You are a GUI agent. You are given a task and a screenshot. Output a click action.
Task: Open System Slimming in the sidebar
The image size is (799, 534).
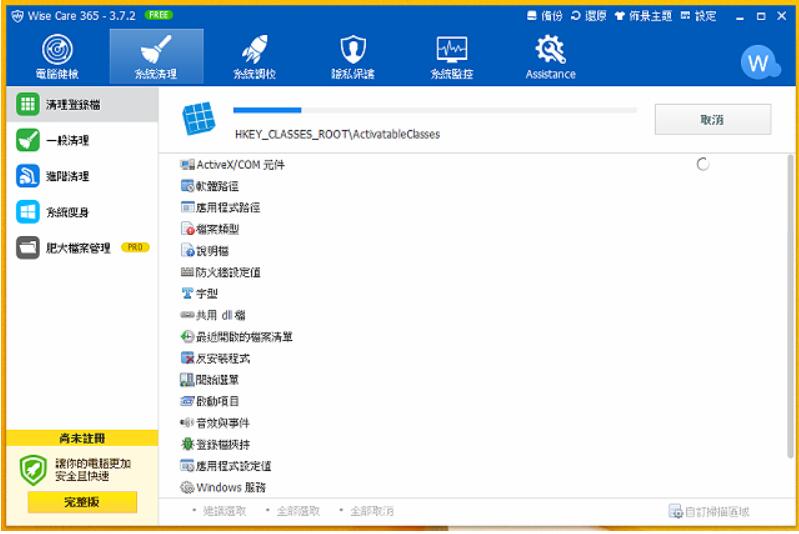(82, 212)
